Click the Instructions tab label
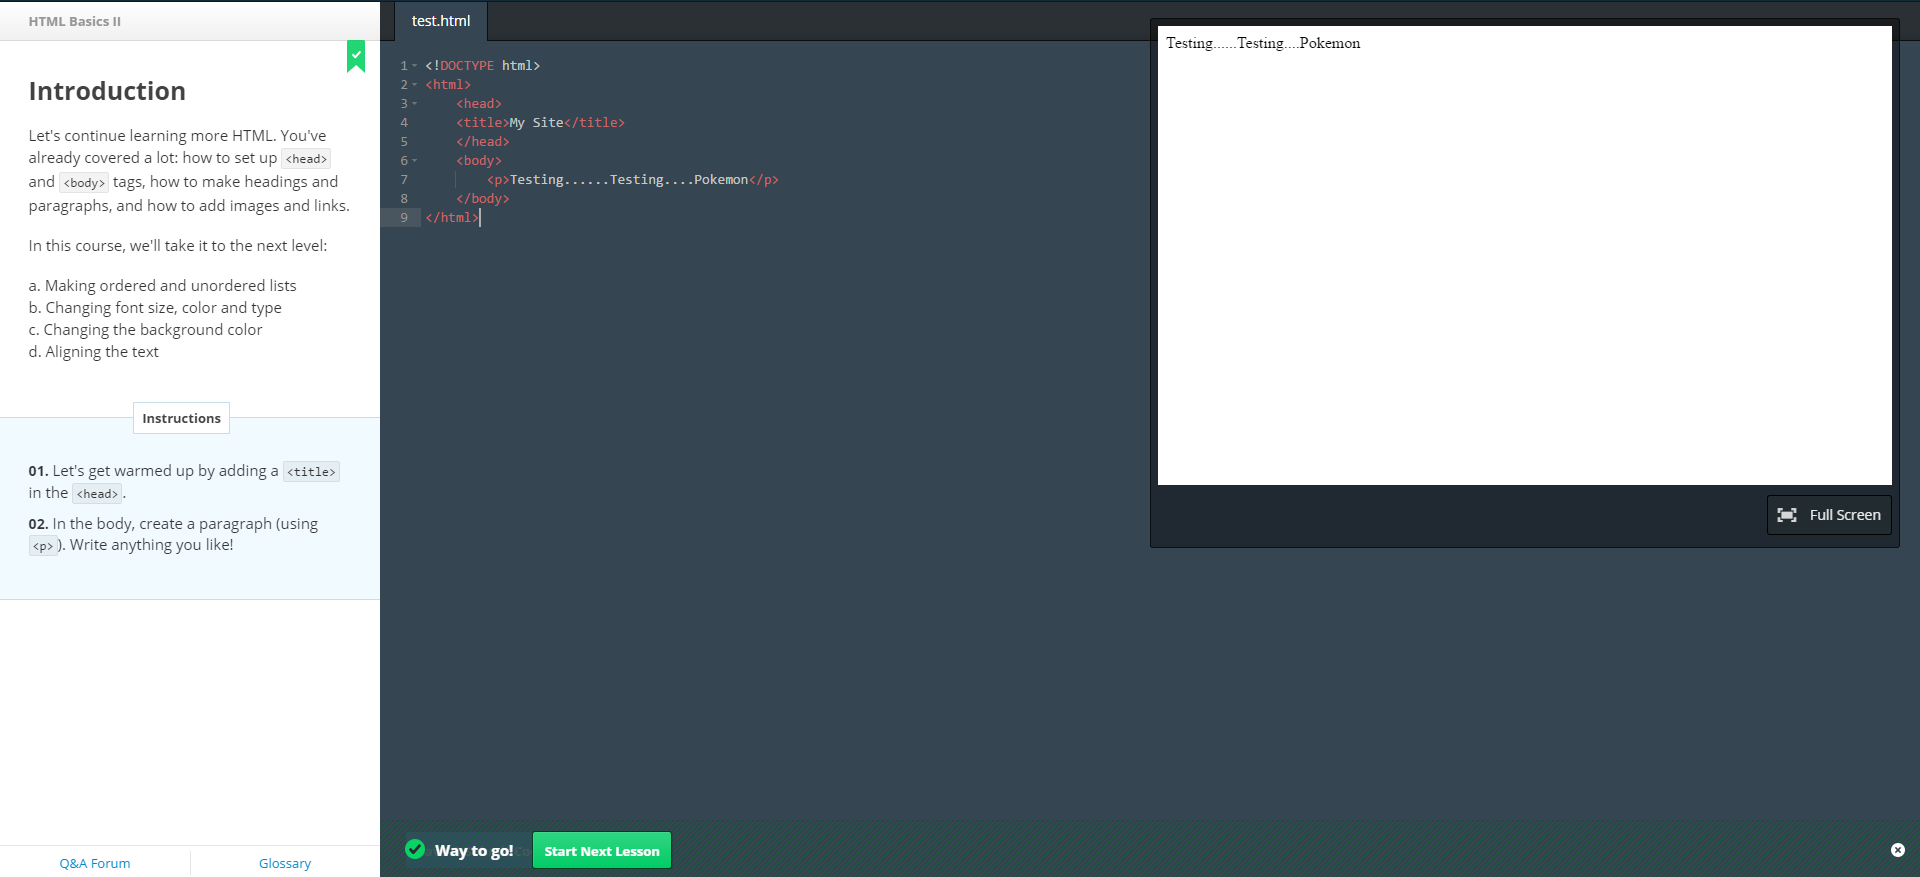Viewport: 1920px width, 877px height. tap(181, 418)
